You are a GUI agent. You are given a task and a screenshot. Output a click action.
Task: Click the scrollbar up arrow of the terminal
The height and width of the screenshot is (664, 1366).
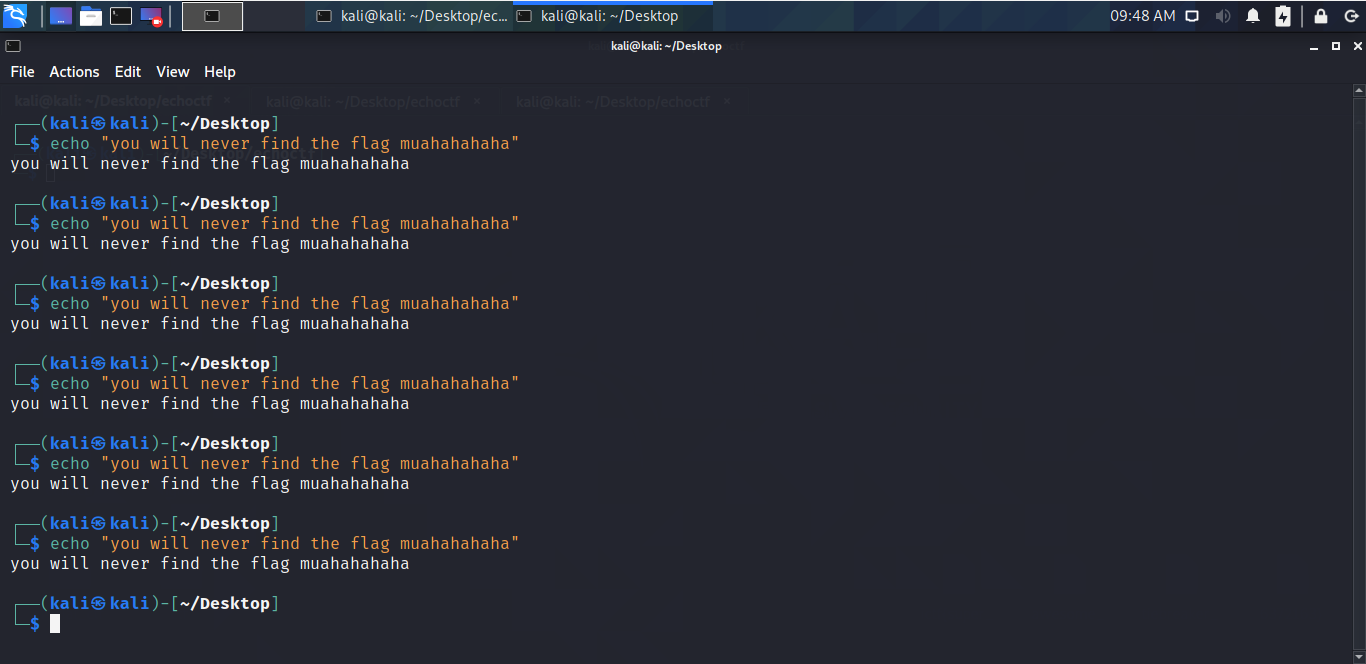(1360, 91)
